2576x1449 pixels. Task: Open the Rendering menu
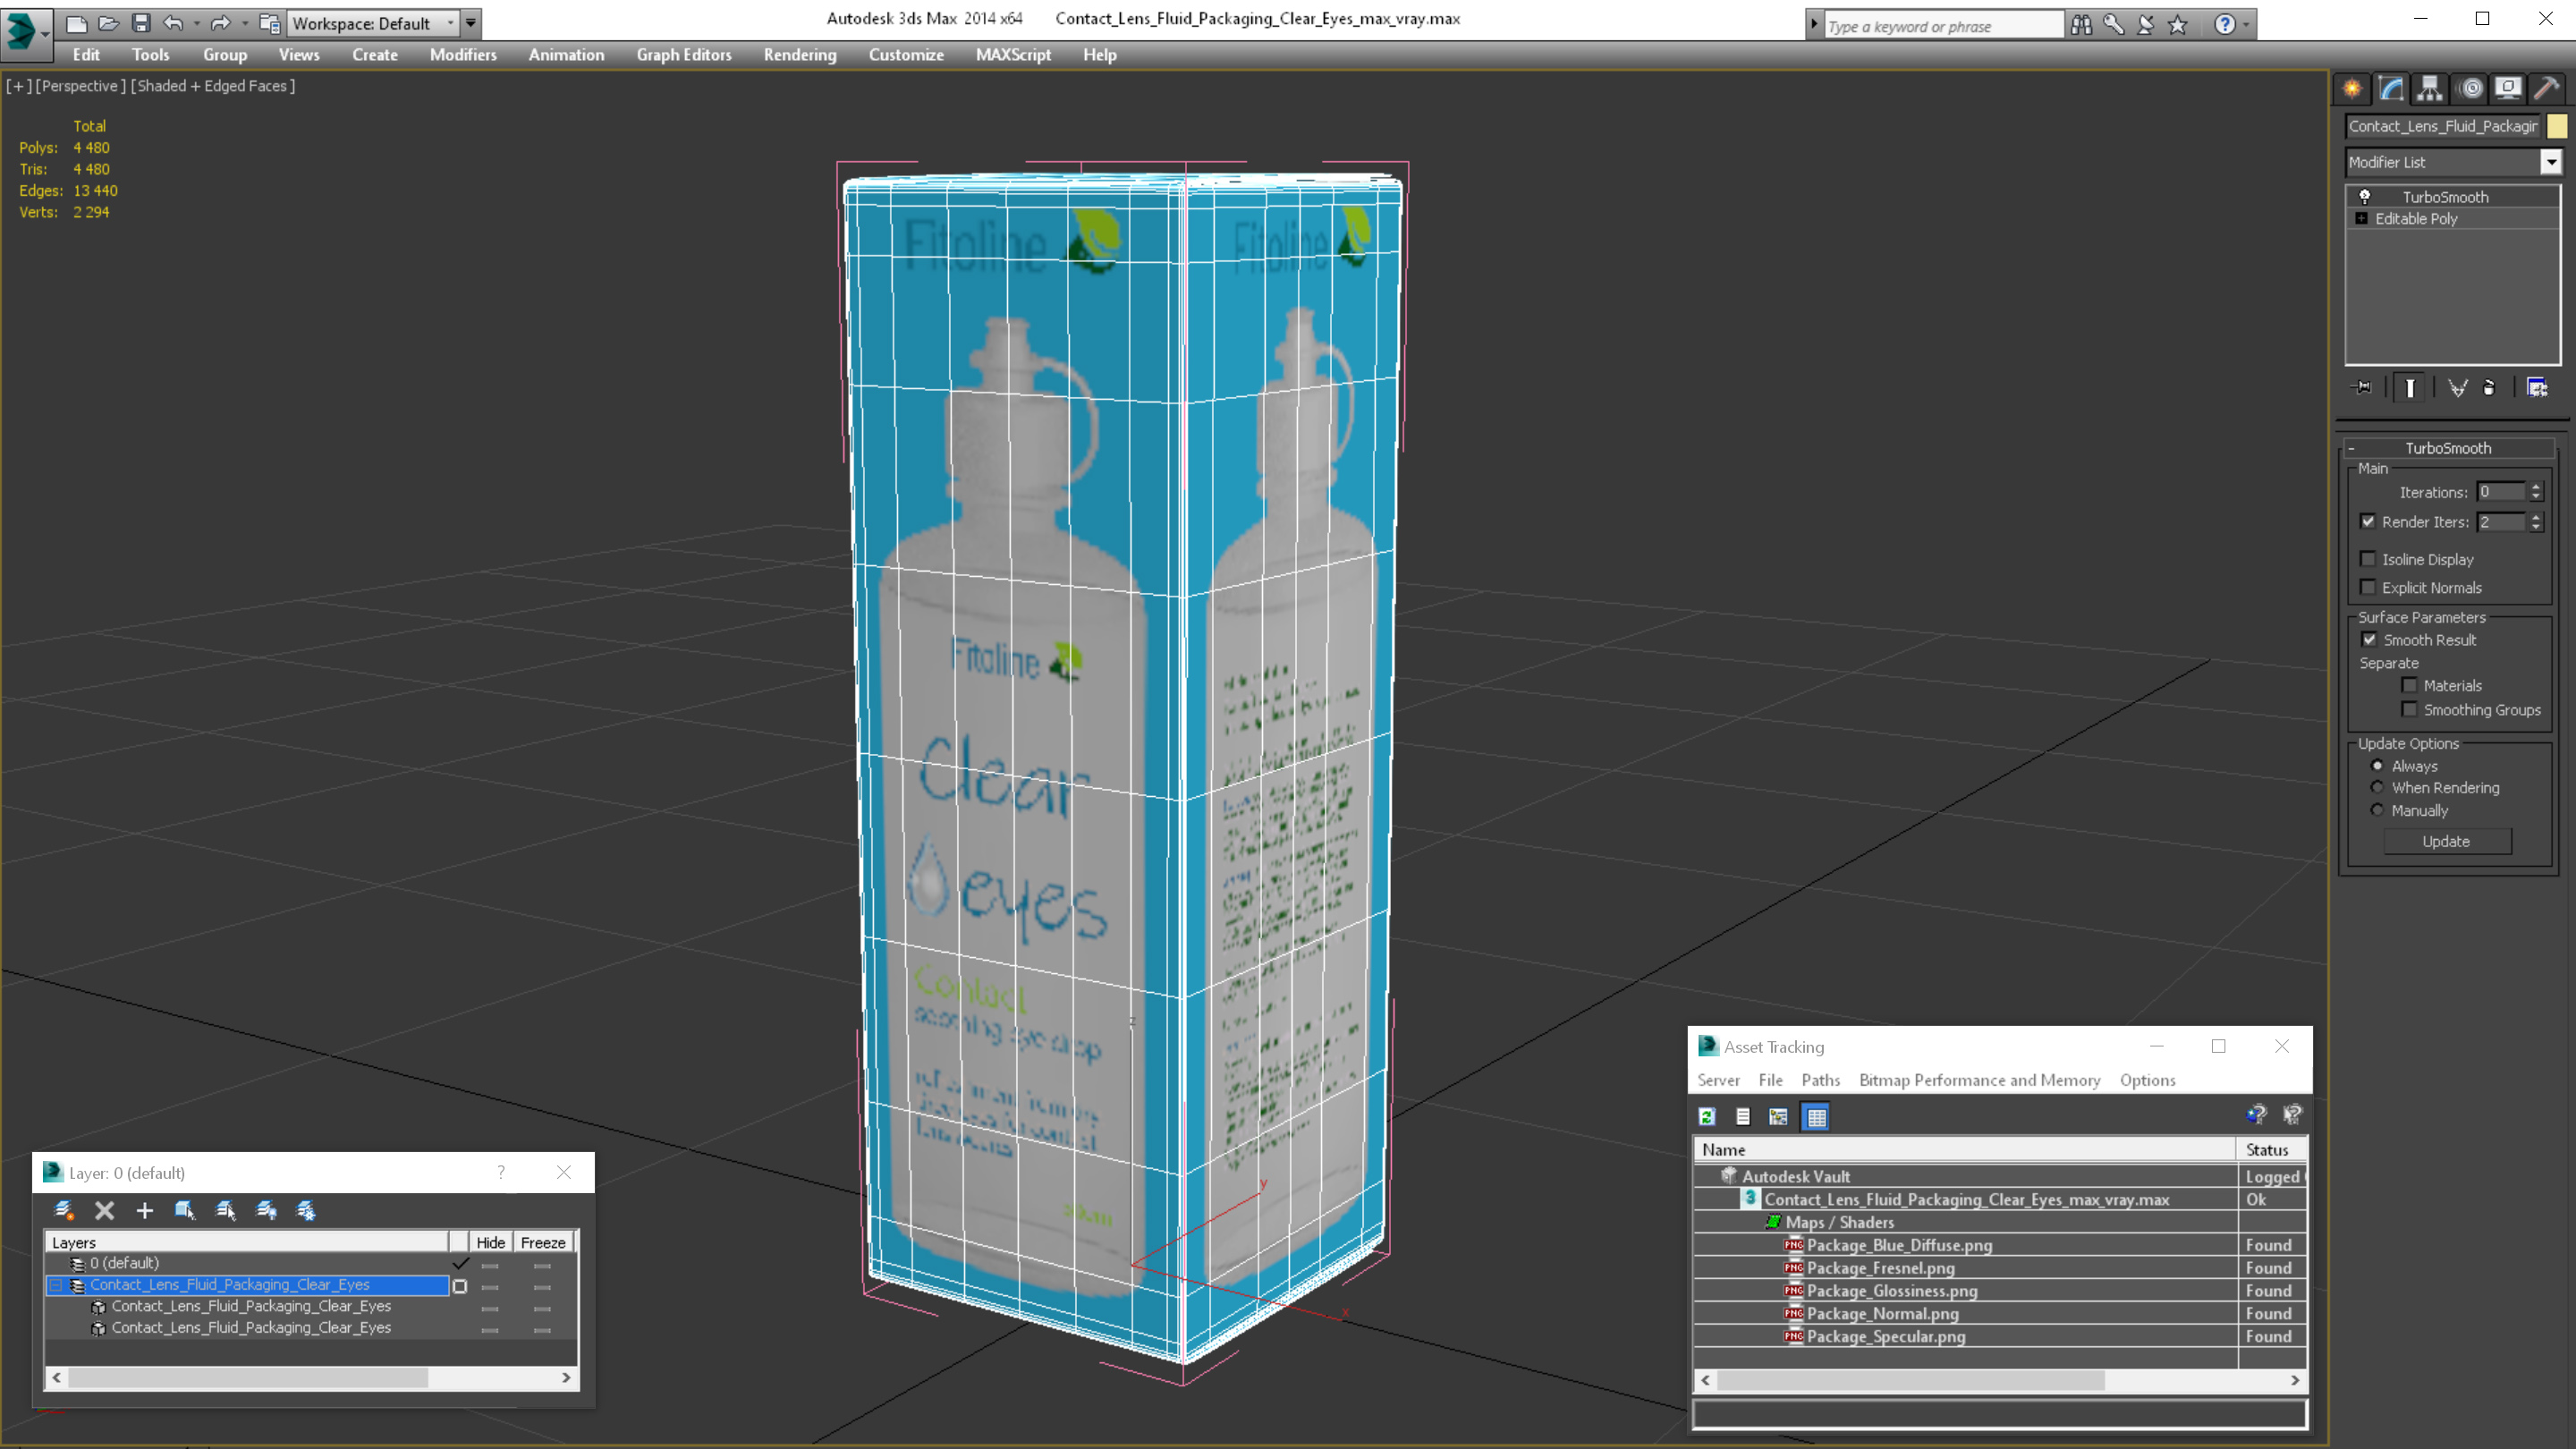tap(800, 55)
